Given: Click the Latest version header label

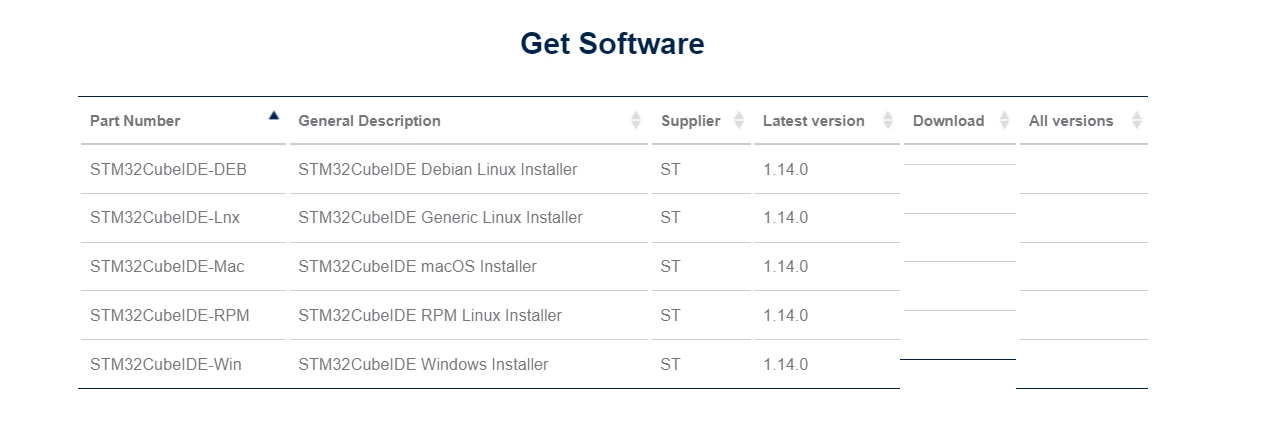Looking at the screenshot, I should pyautogui.click(x=813, y=121).
